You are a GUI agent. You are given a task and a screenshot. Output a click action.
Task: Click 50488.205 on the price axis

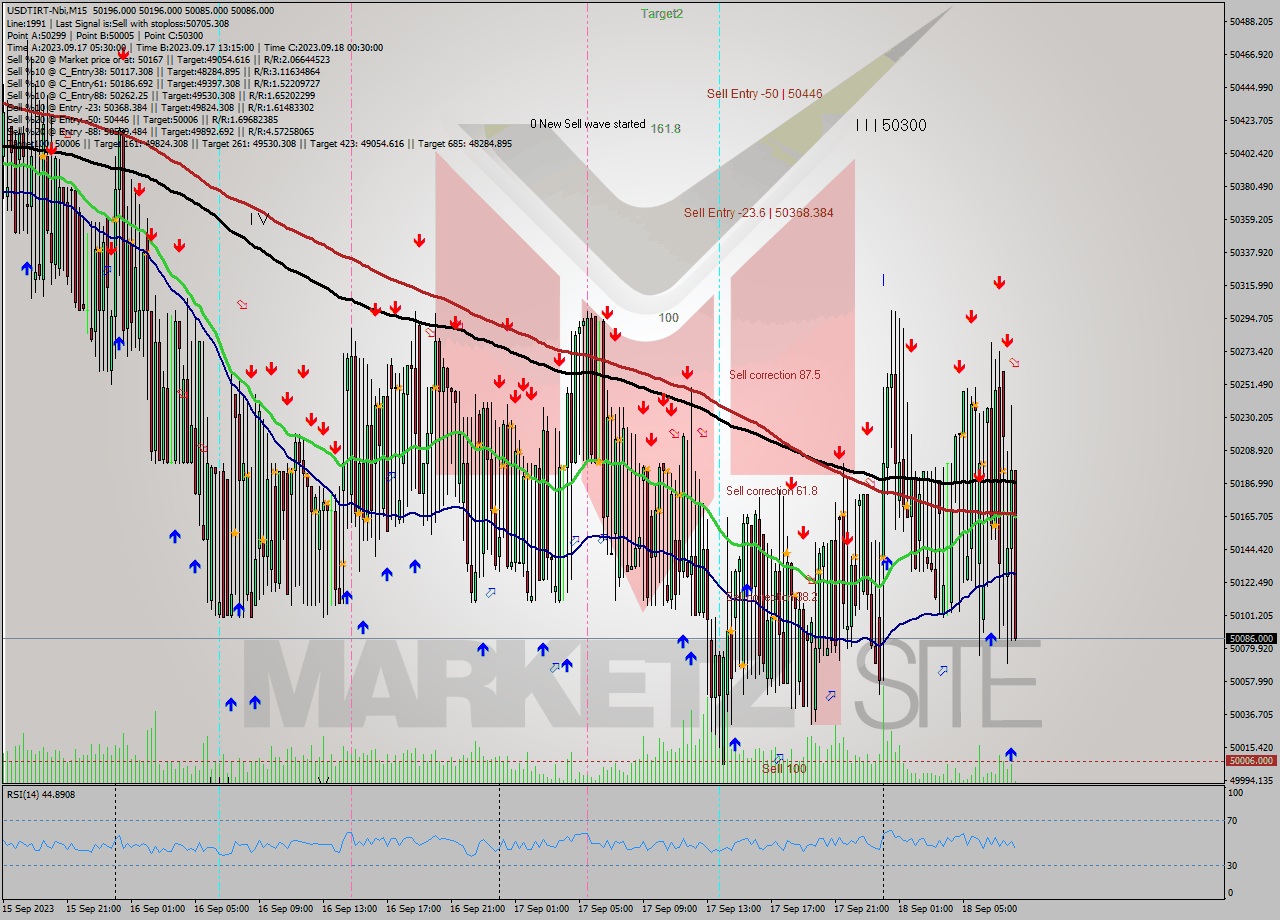click(1251, 21)
